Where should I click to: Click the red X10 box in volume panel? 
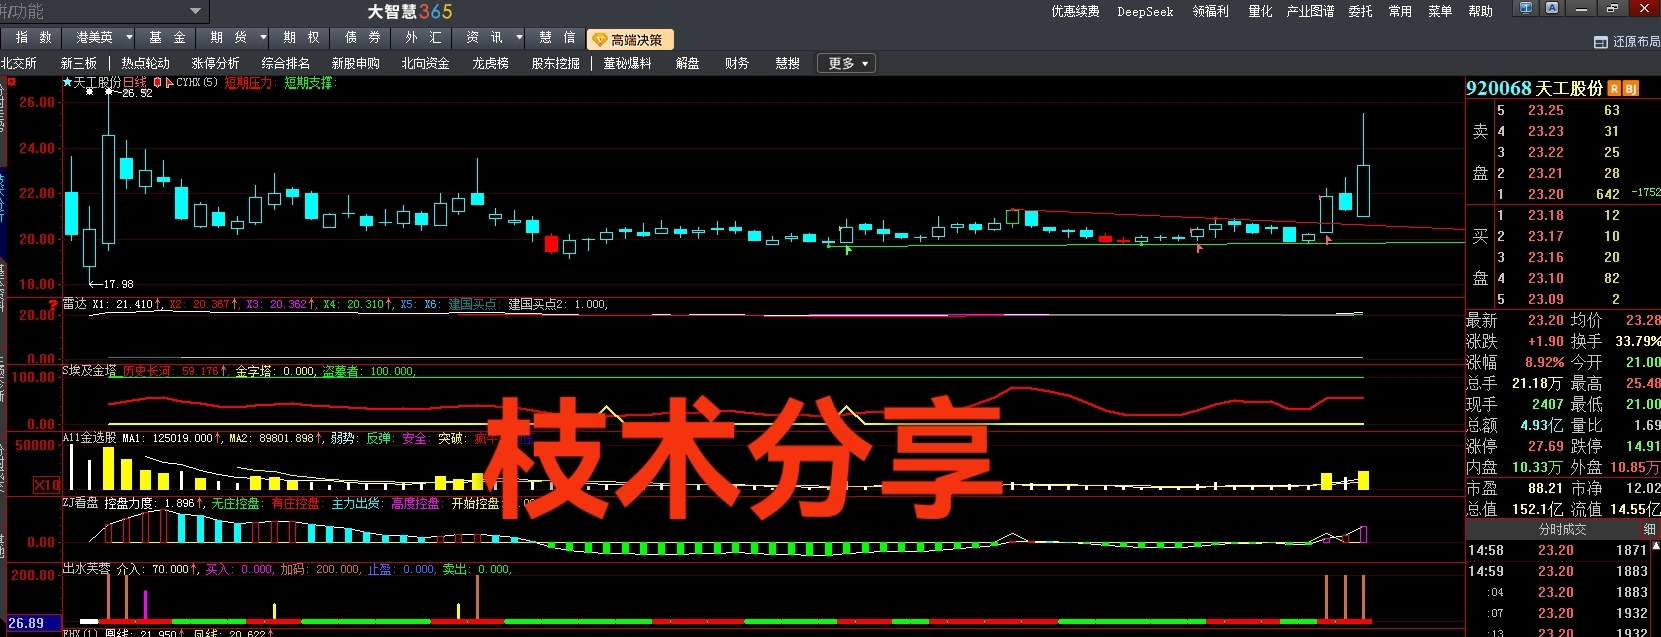(47, 485)
